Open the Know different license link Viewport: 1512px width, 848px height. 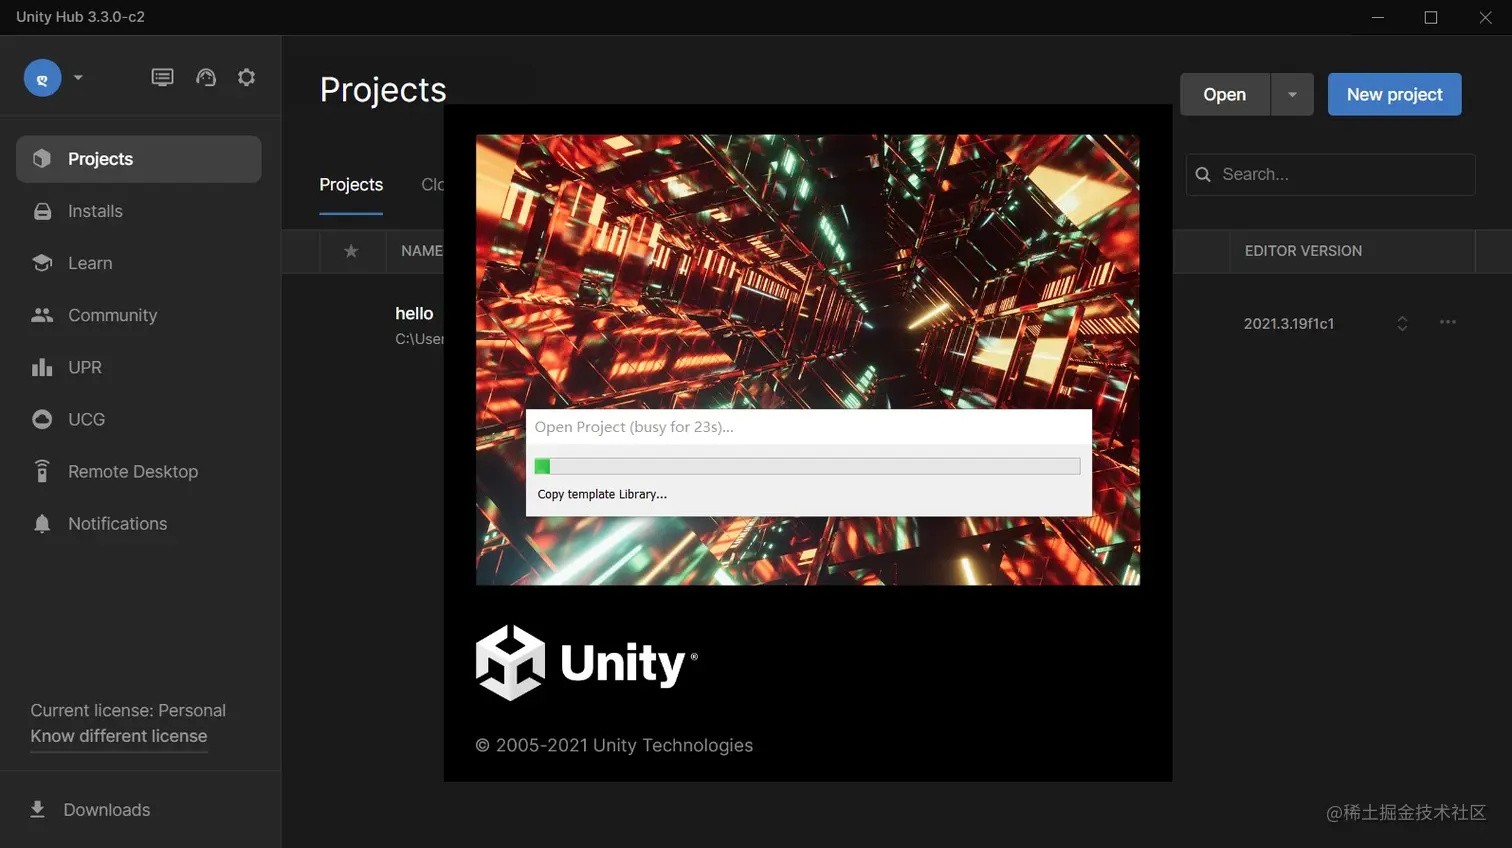coord(118,736)
